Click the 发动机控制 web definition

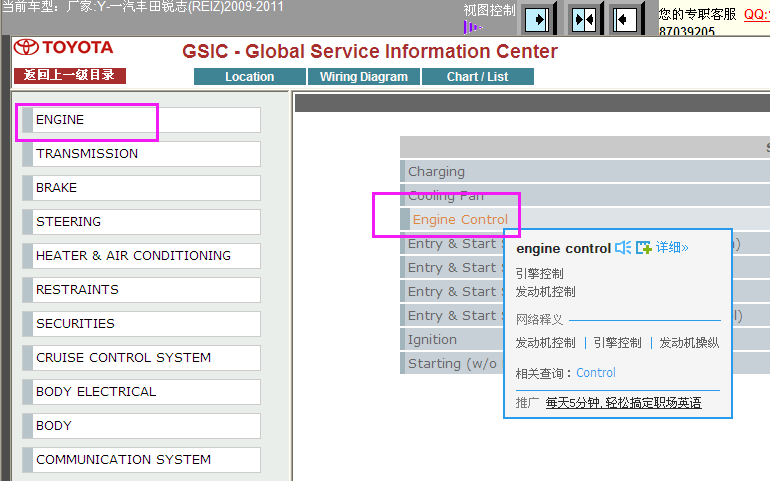point(545,343)
